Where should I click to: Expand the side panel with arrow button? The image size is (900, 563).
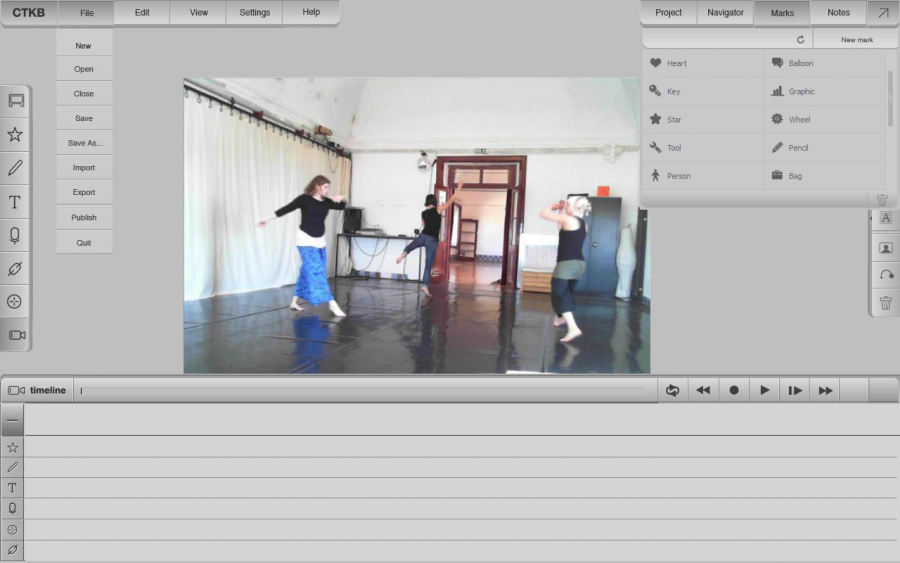coord(882,13)
